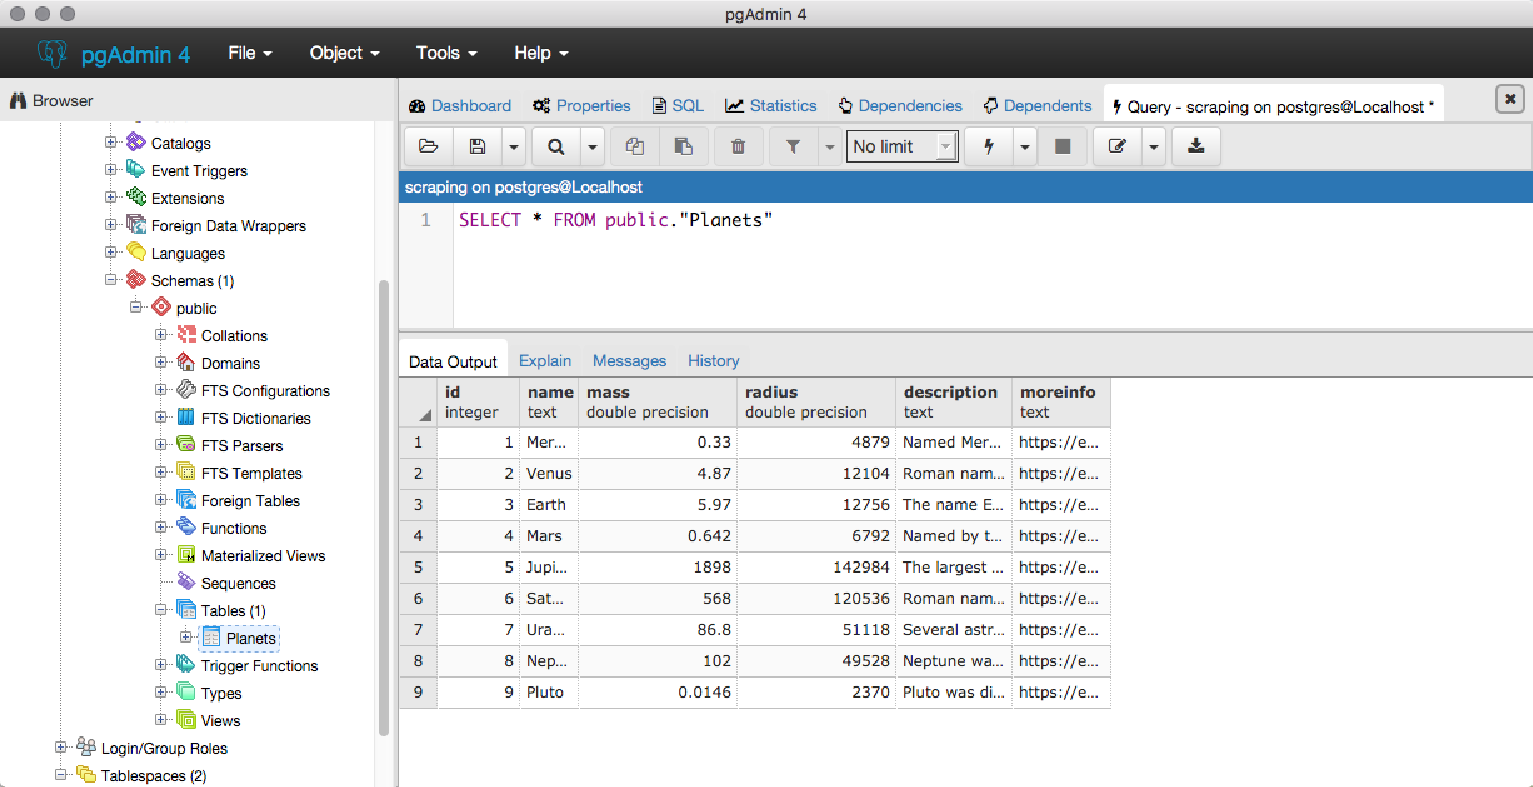Expand the Trigger Functions node
The image size is (1533, 787).
161,665
